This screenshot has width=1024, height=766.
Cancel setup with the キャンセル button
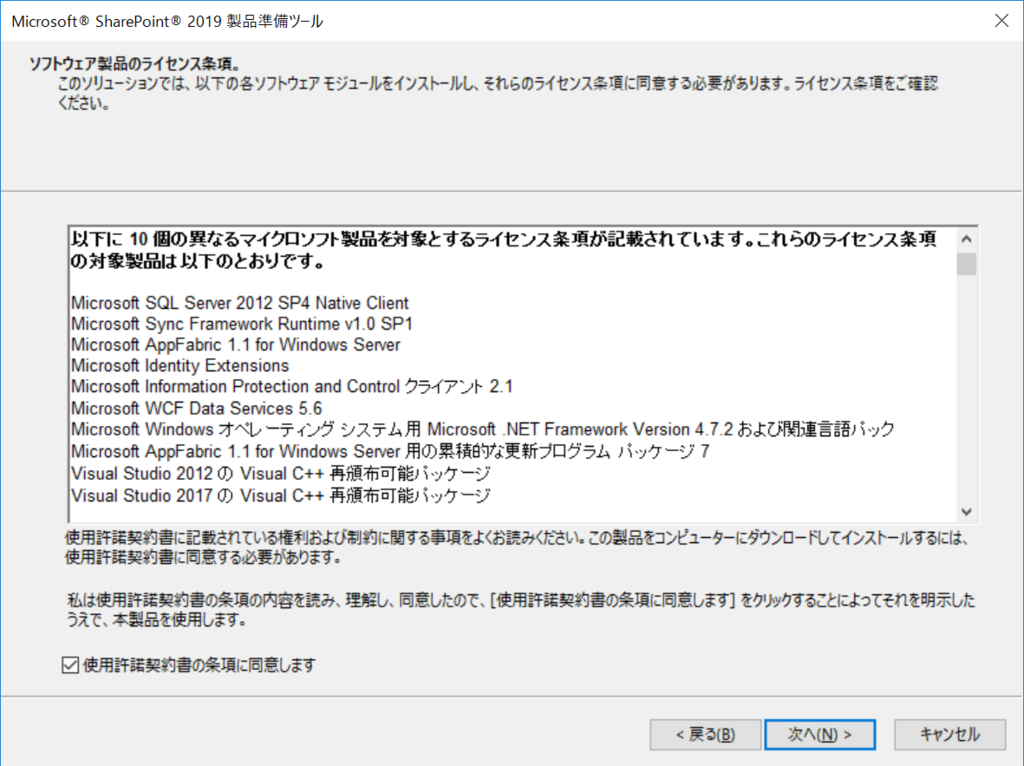950,735
